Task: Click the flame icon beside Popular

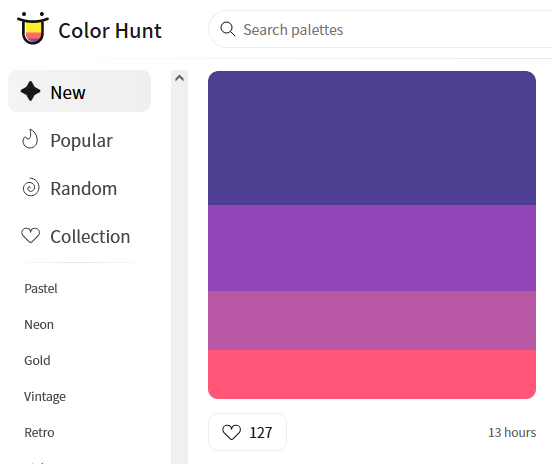Action: [x=30, y=139]
